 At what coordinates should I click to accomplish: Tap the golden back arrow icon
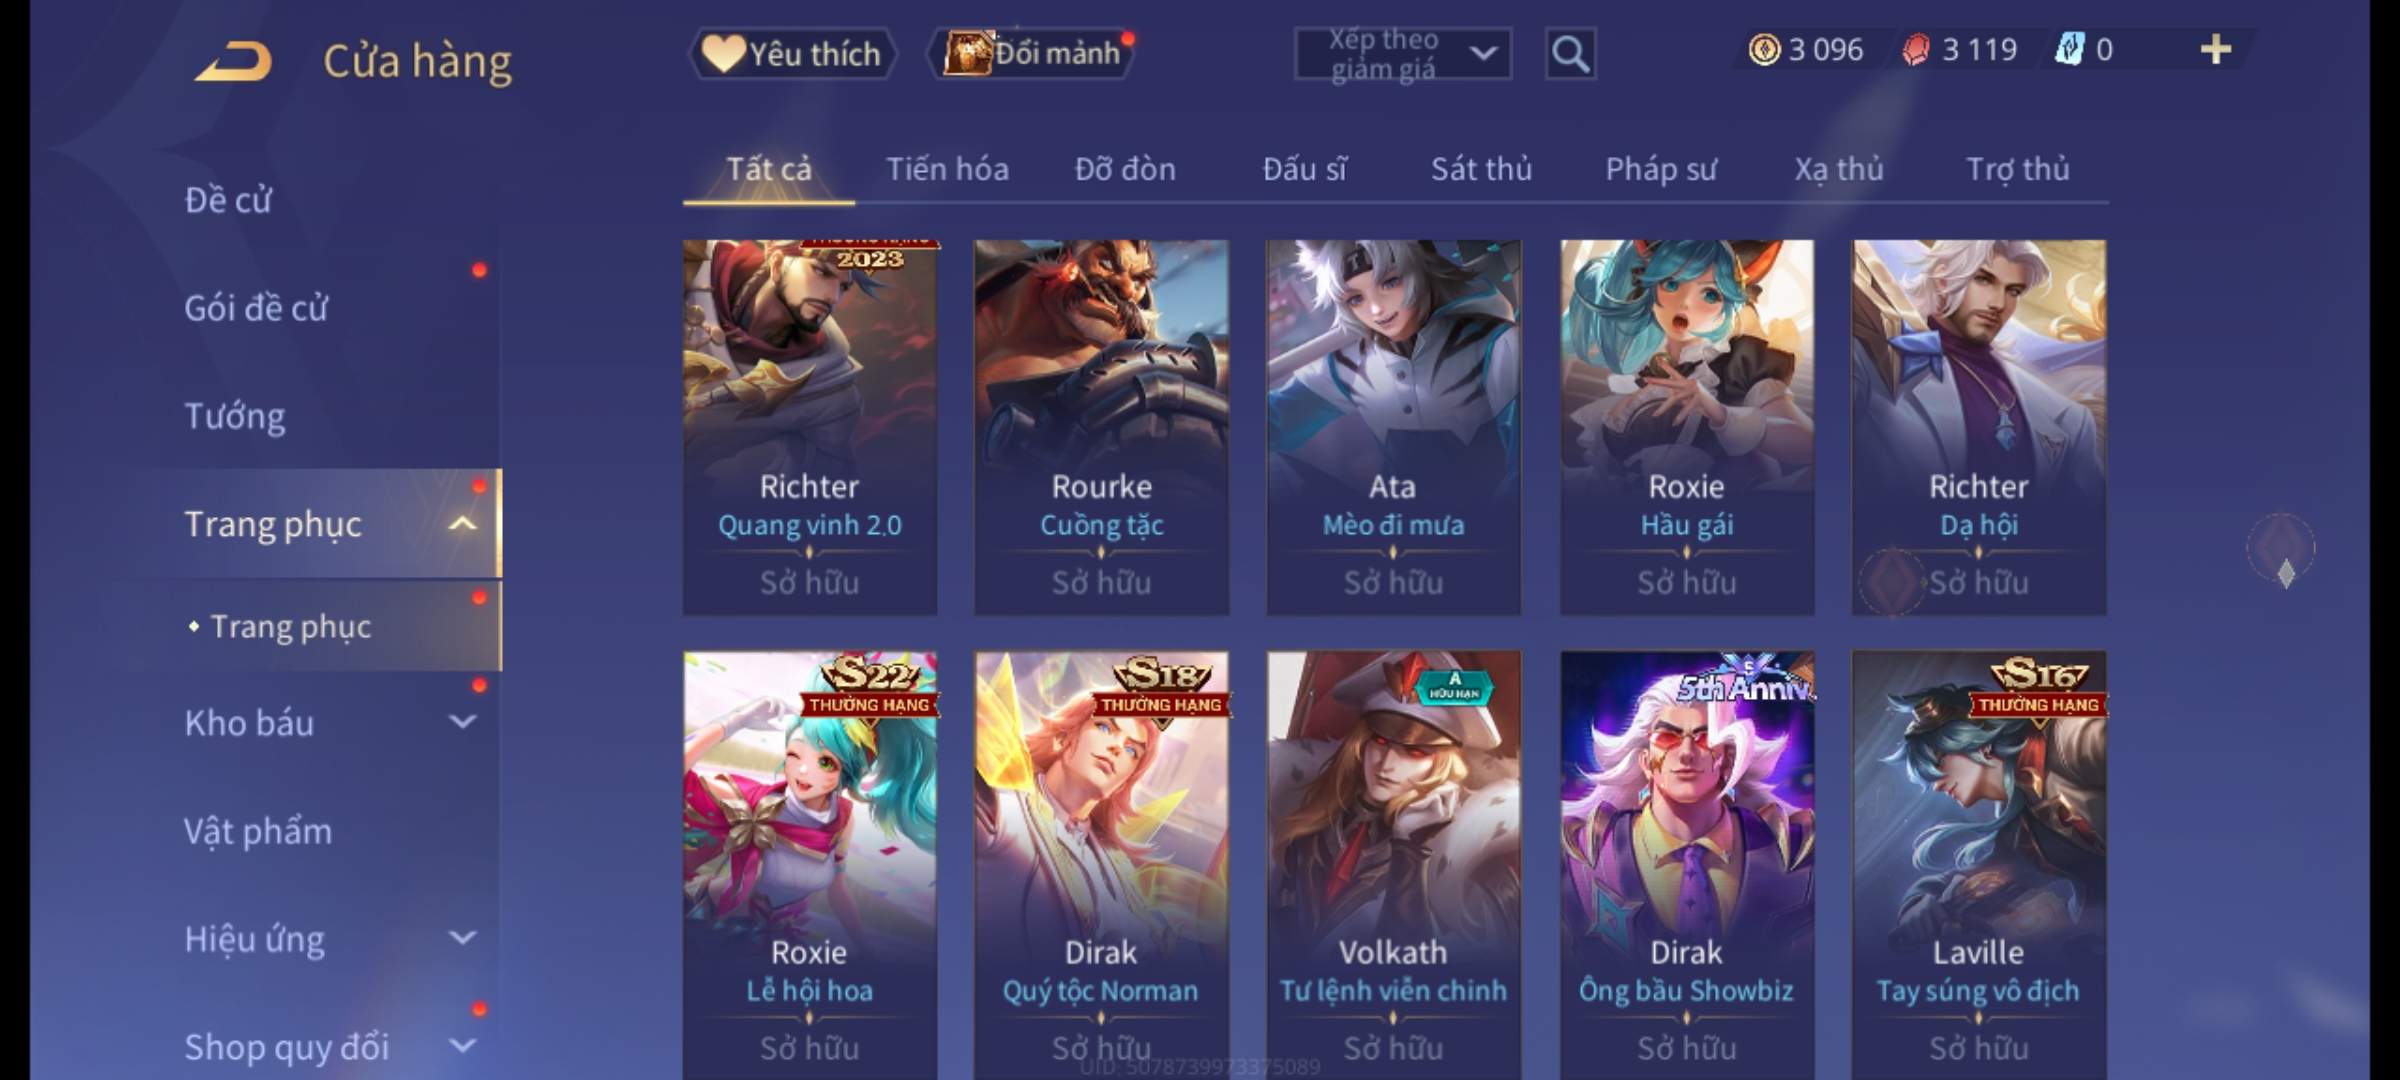tap(234, 61)
